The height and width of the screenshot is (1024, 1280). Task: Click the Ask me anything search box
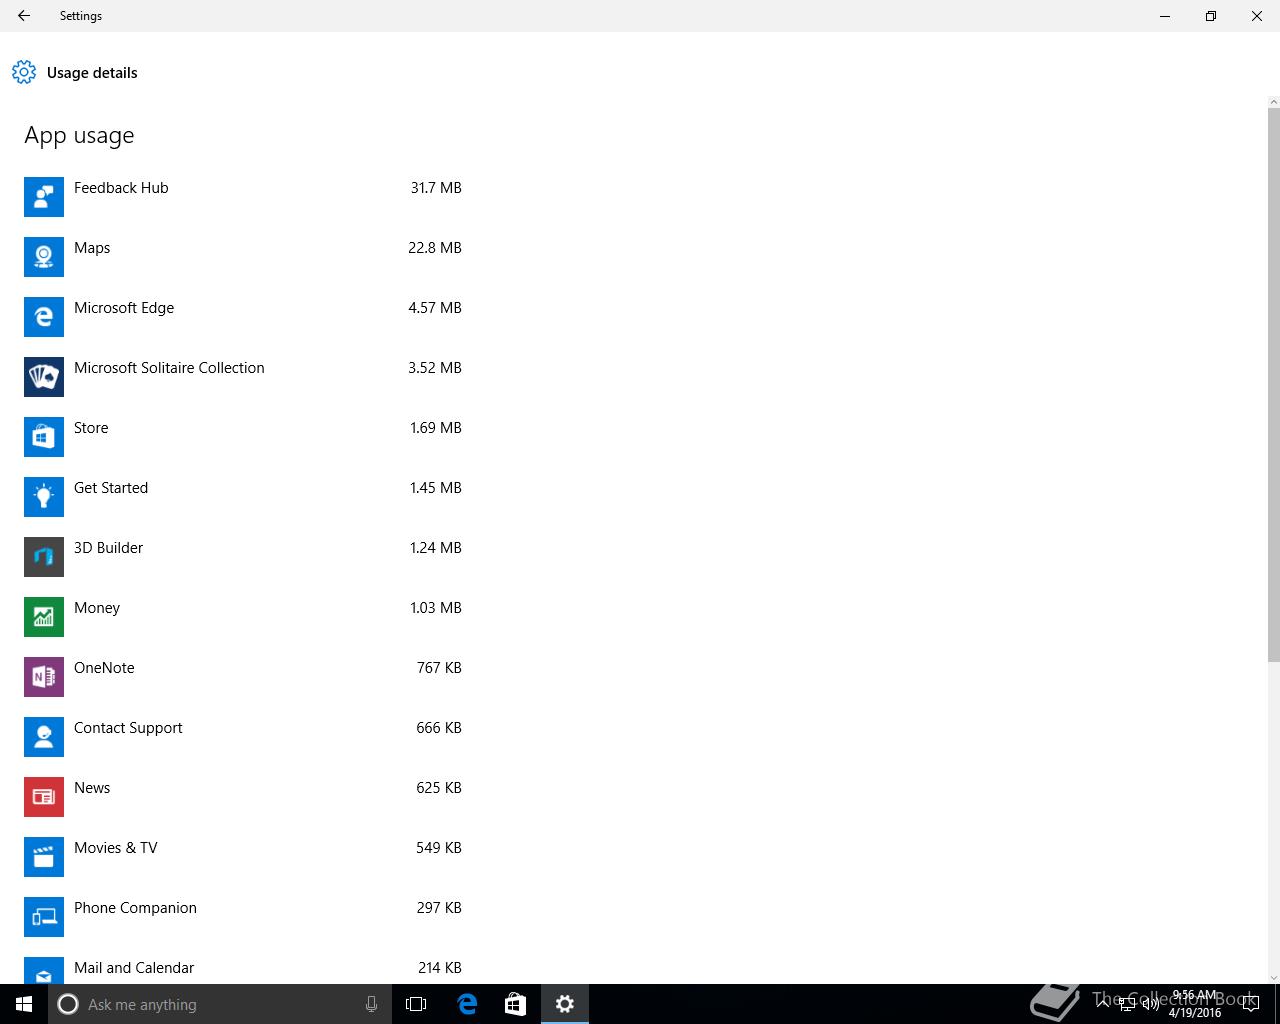(x=220, y=1004)
